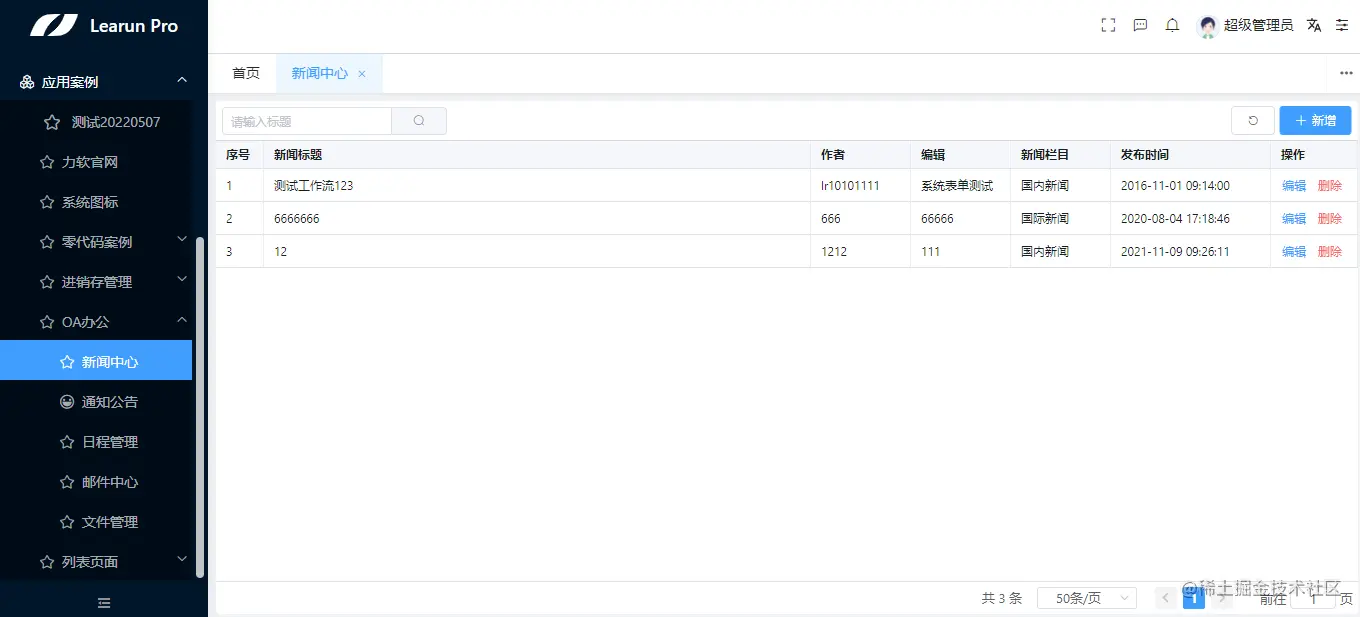
Task: Click the 新增 button to add news
Action: click(1315, 119)
